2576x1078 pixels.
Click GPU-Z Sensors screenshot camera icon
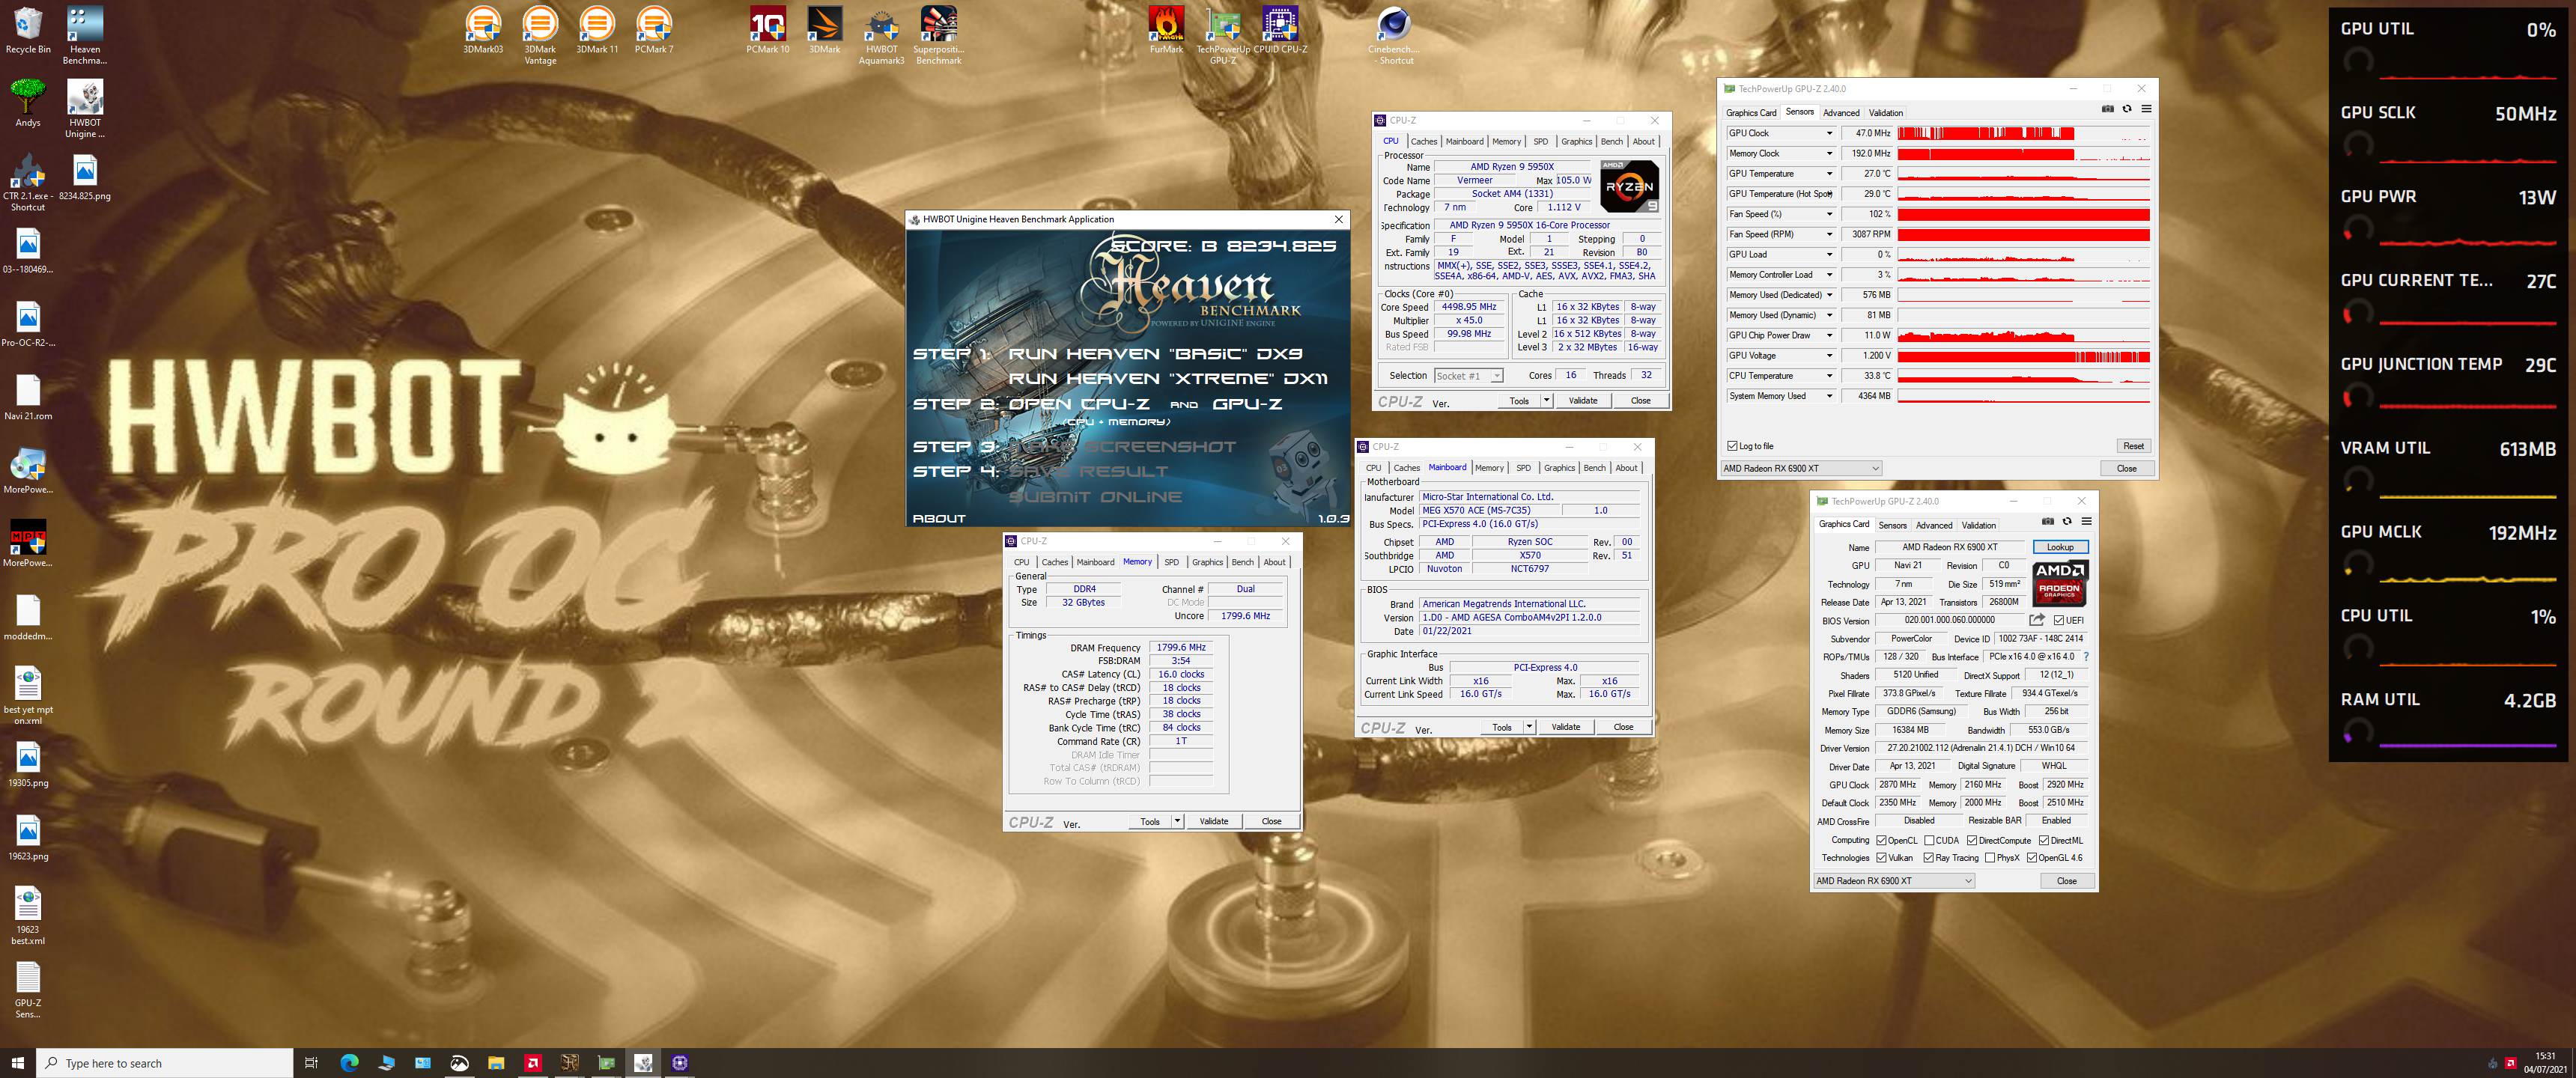tap(2108, 109)
